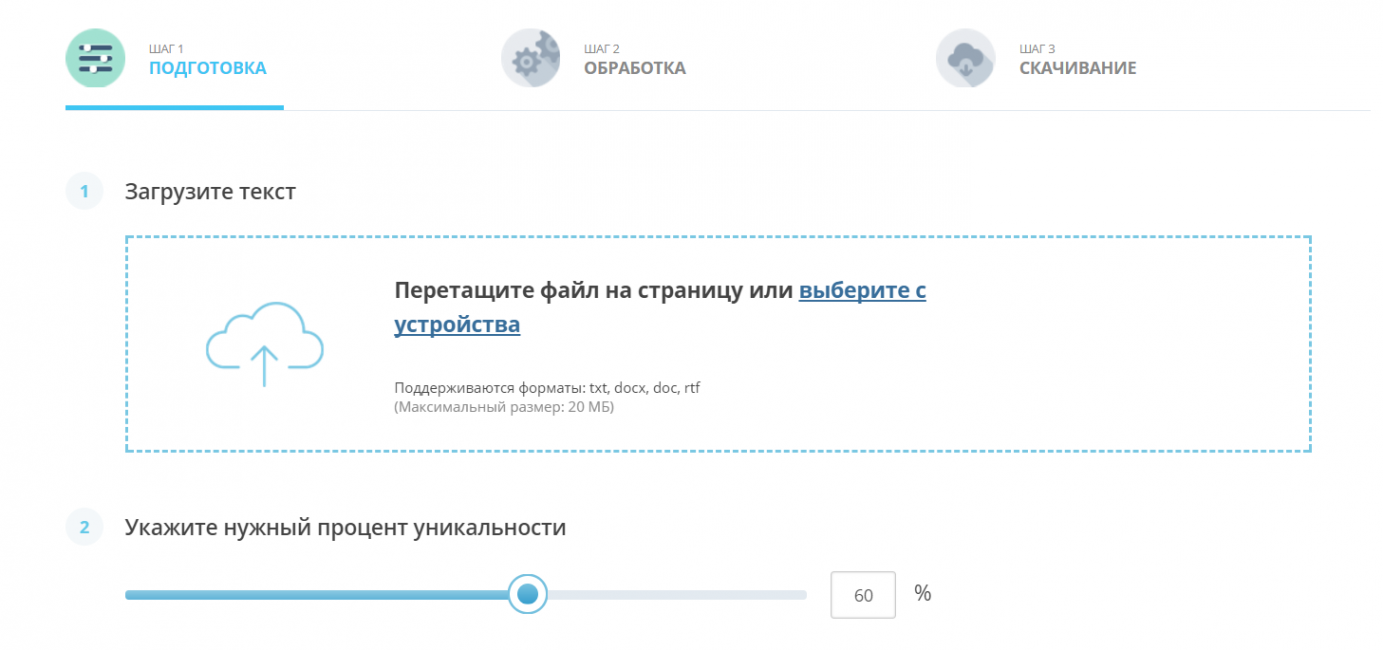
Task: Click the cloud download Скачивание step icon
Action: pos(965,58)
